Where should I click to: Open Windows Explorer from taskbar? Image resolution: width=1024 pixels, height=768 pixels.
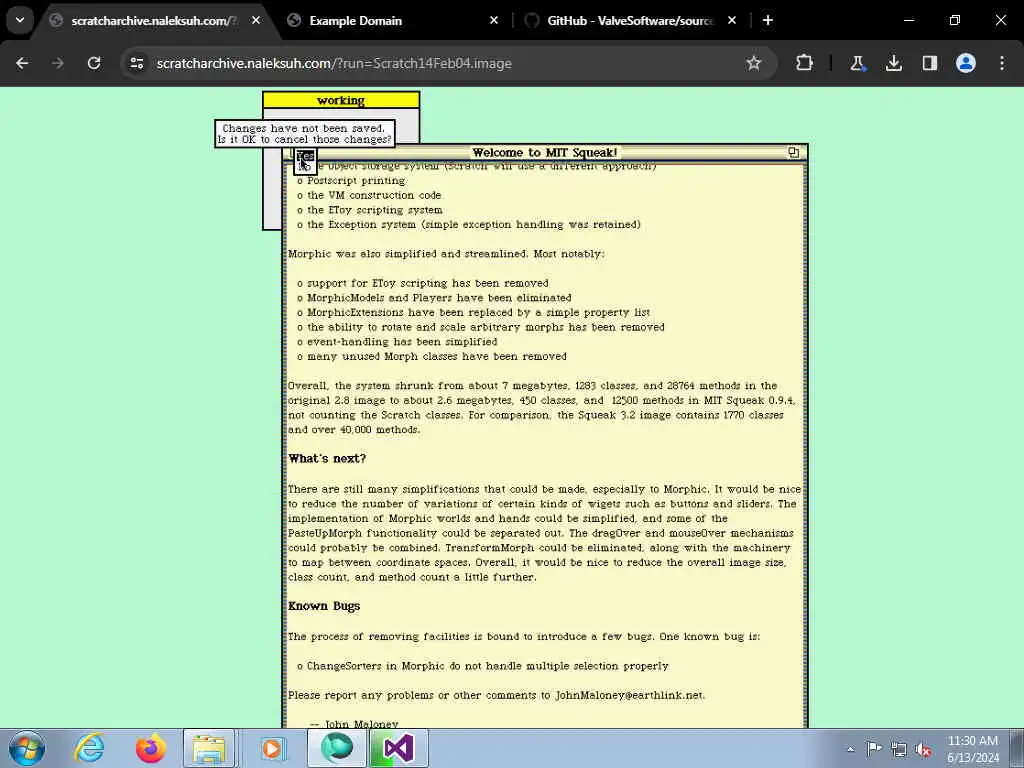pyautogui.click(x=209, y=748)
